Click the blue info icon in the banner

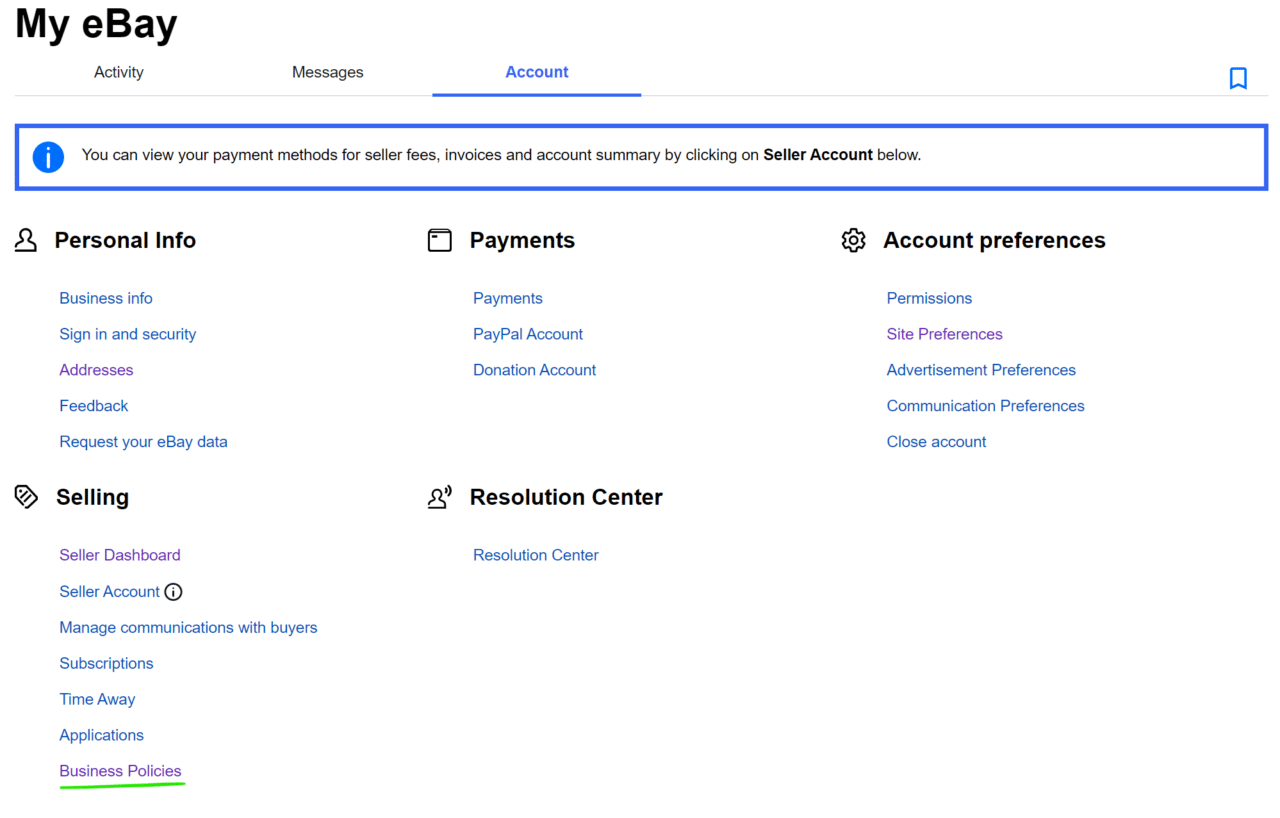pos(48,157)
